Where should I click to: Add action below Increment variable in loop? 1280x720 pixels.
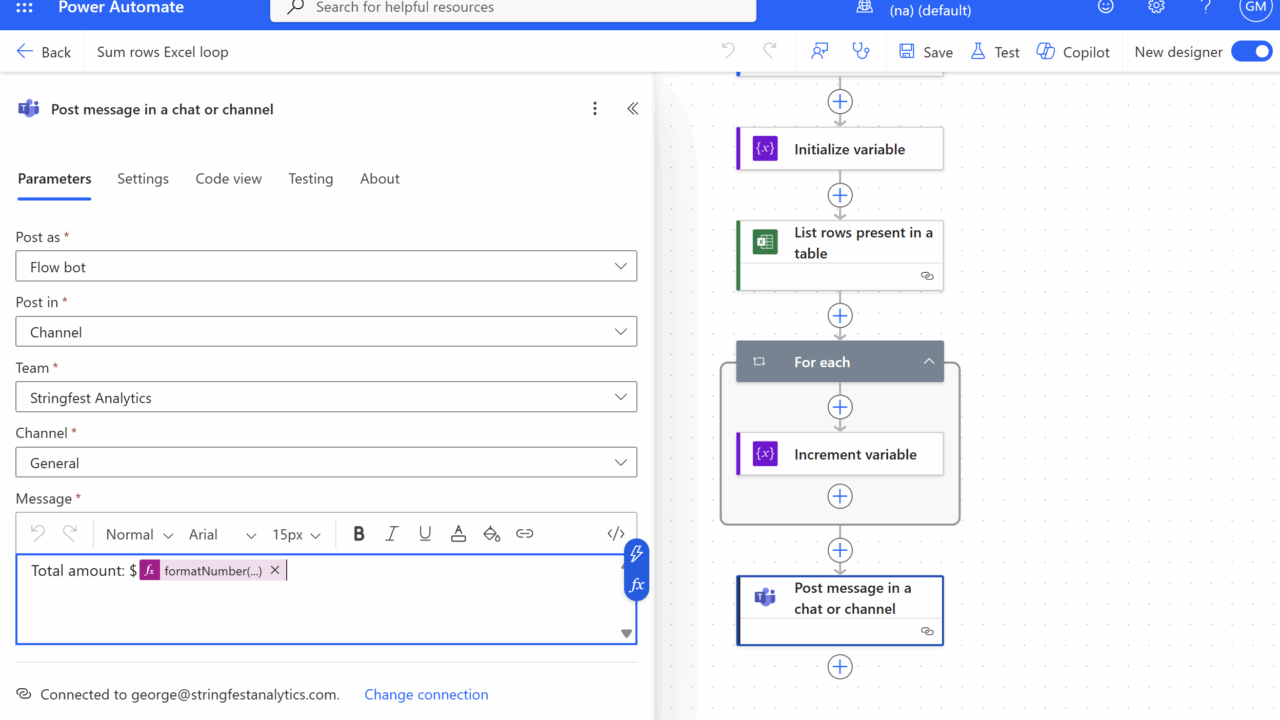pyautogui.click(x=840, y=497)
